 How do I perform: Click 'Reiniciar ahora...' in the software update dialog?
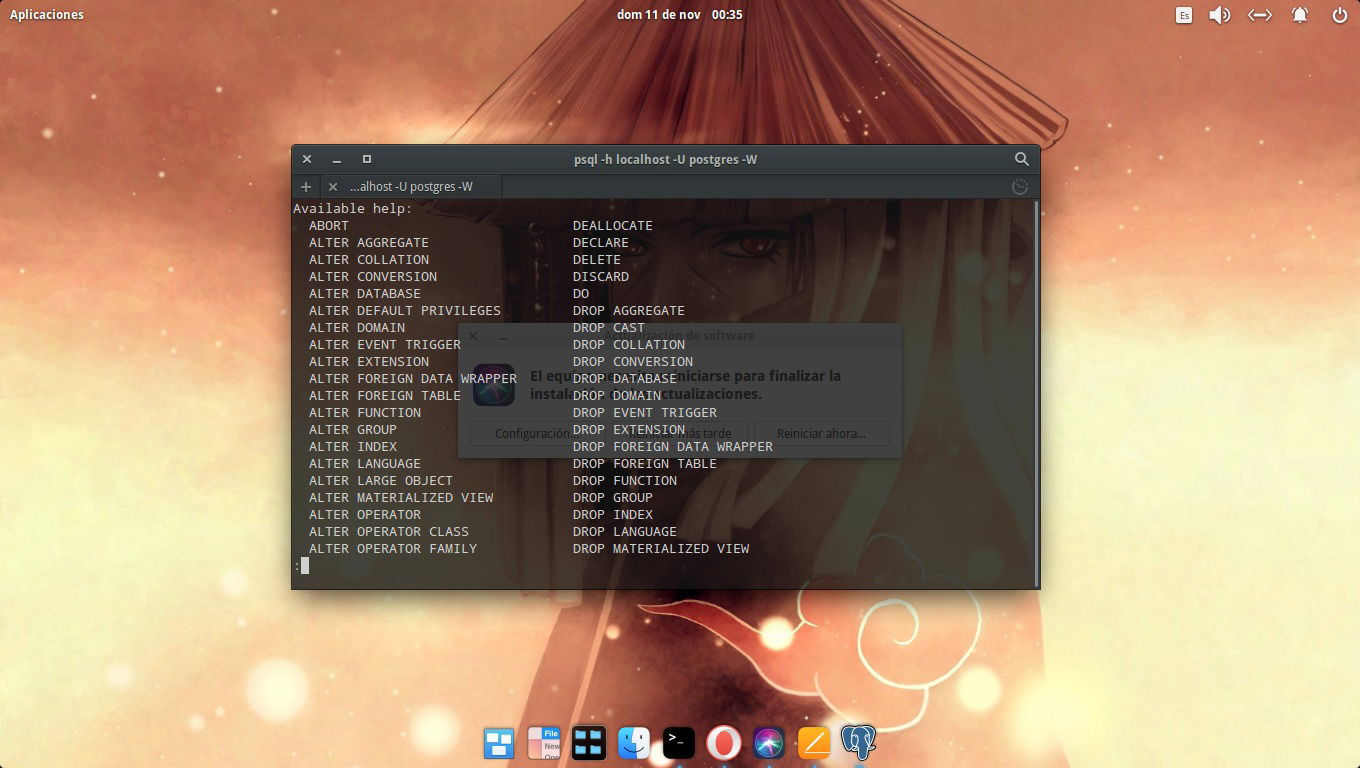821,434
